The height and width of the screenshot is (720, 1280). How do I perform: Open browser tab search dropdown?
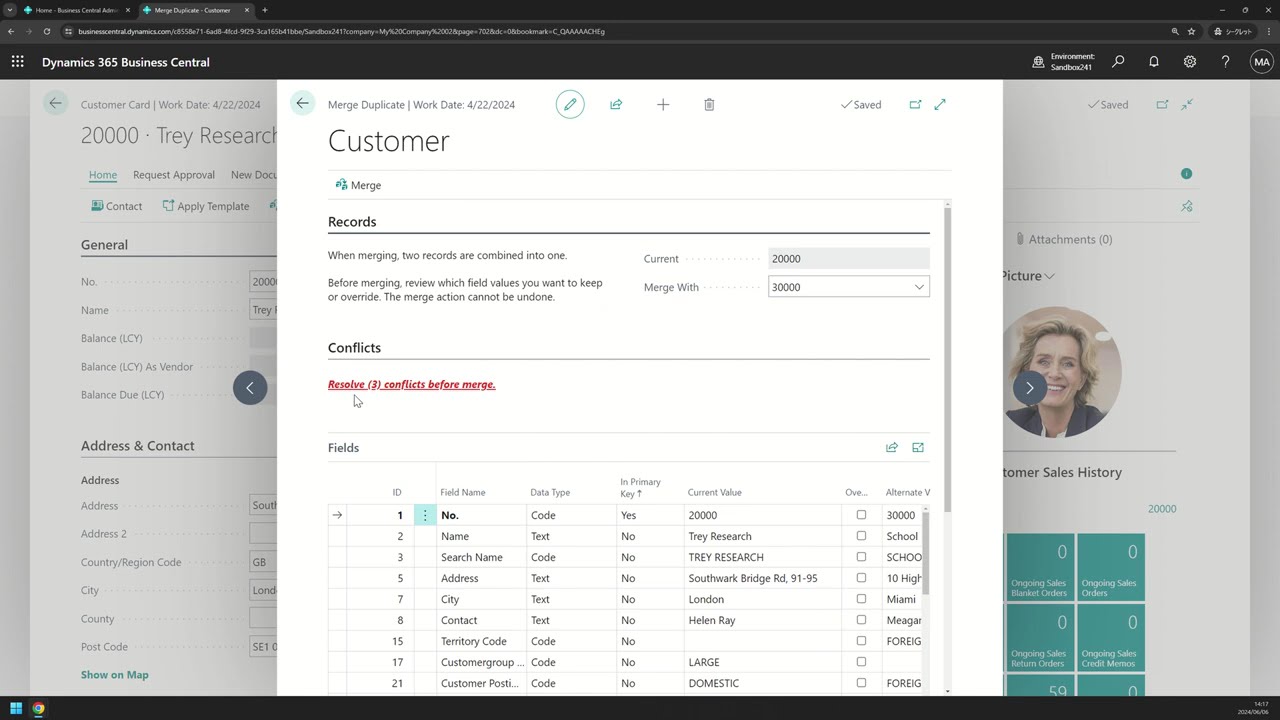point(10,10)
